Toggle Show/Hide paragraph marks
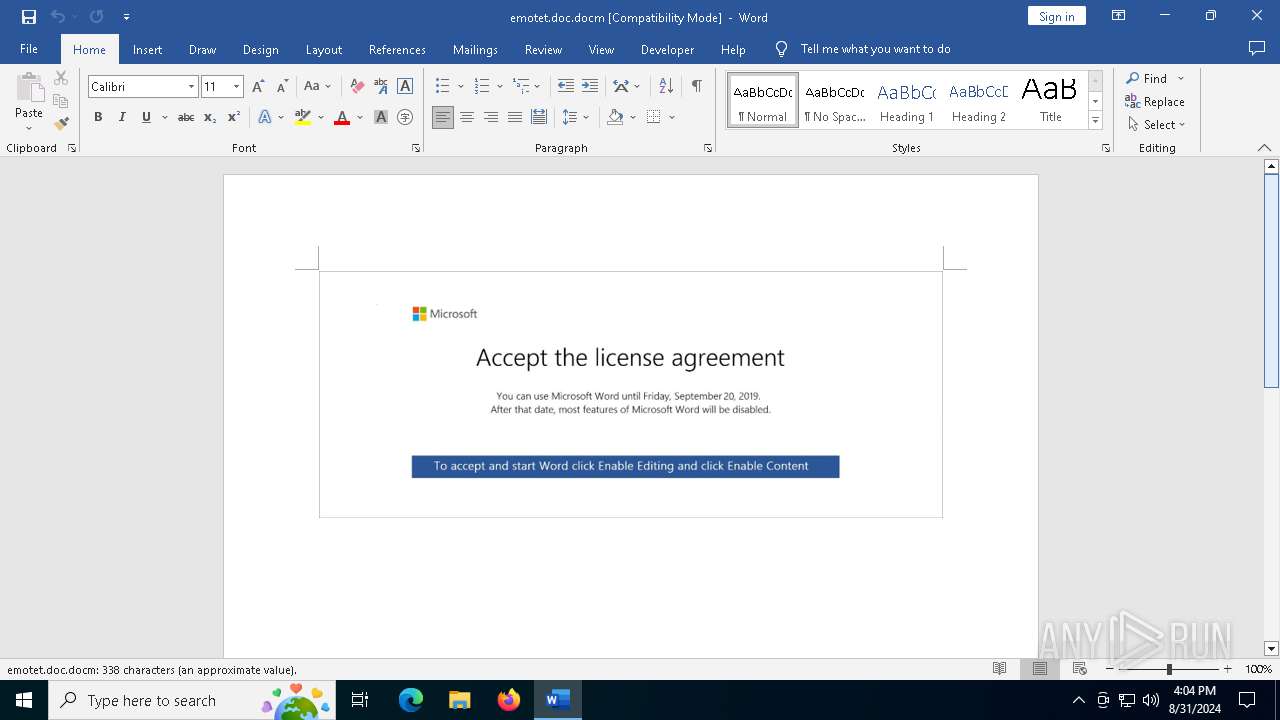This screenshot has width=1280, height=720. coord(697,87)
